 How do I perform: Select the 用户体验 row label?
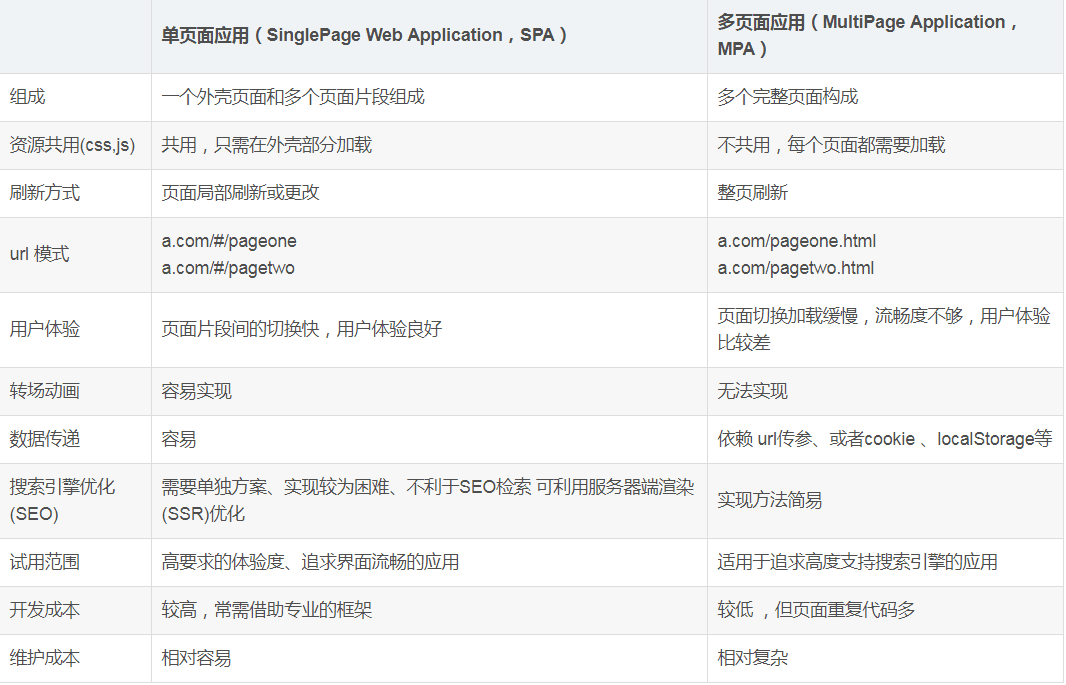45,330
